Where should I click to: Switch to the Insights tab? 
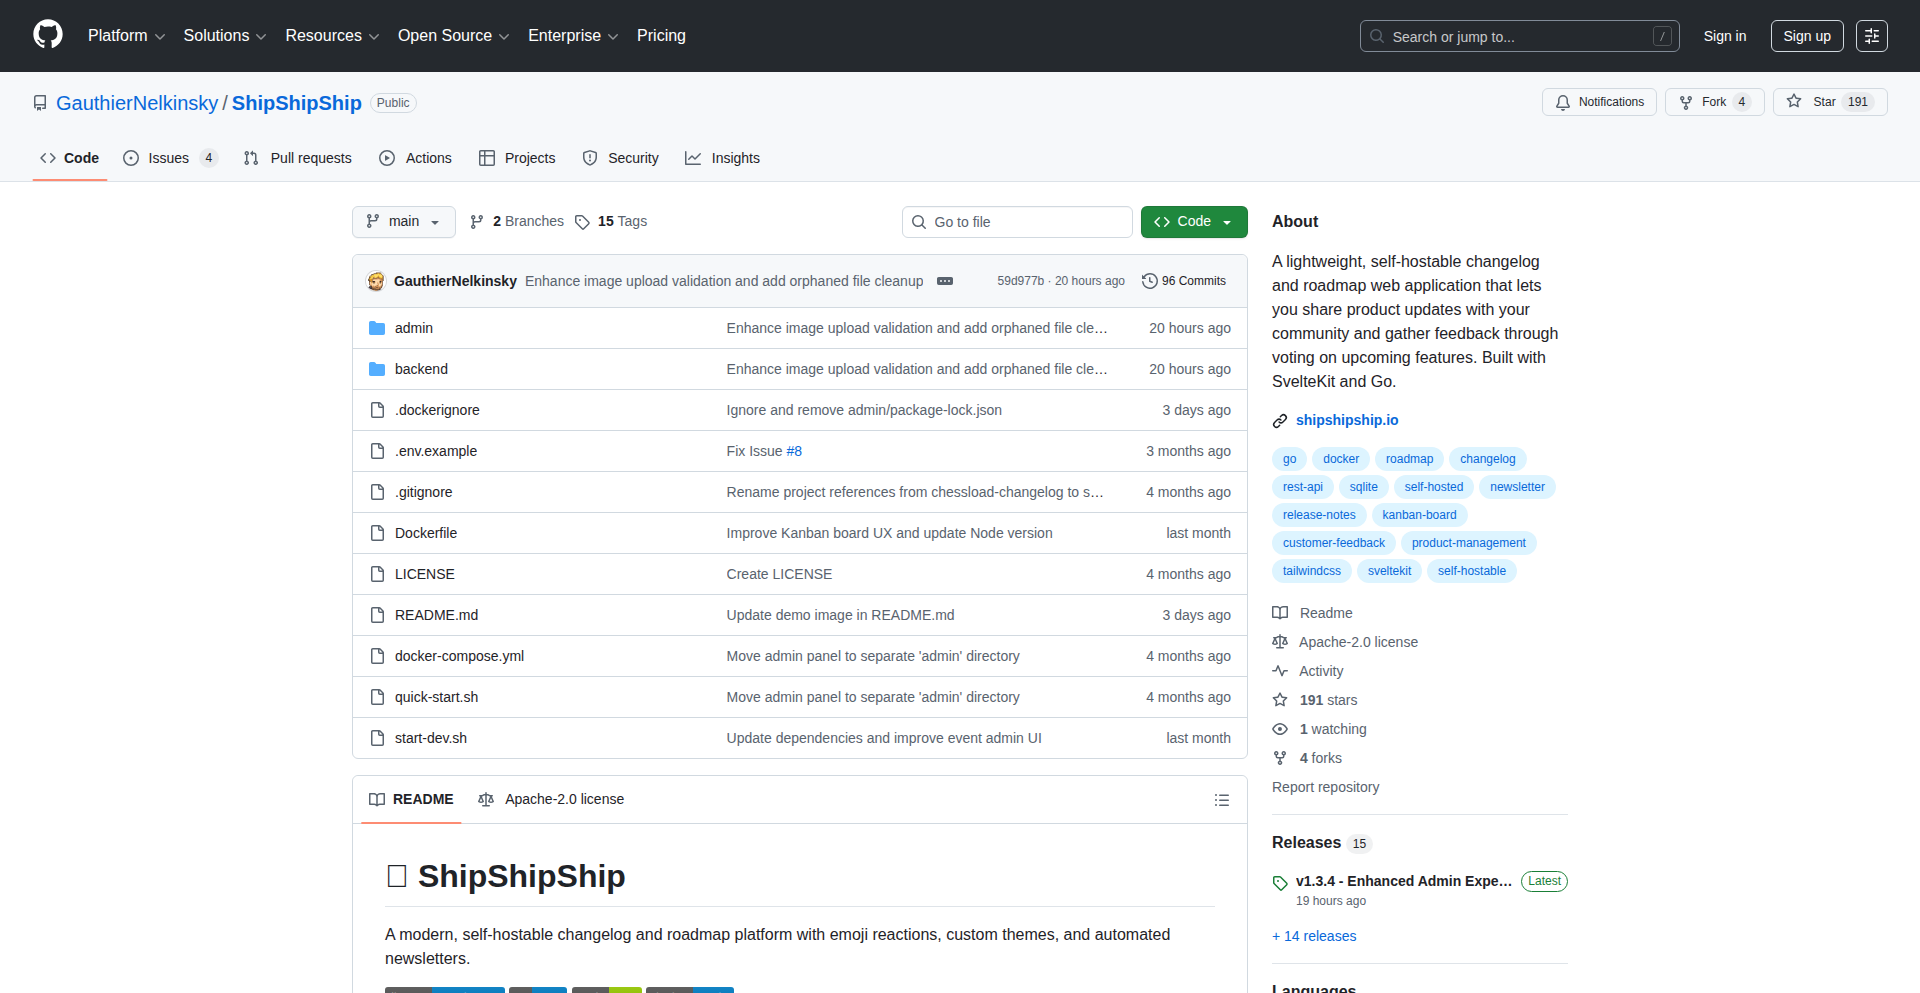722,158
